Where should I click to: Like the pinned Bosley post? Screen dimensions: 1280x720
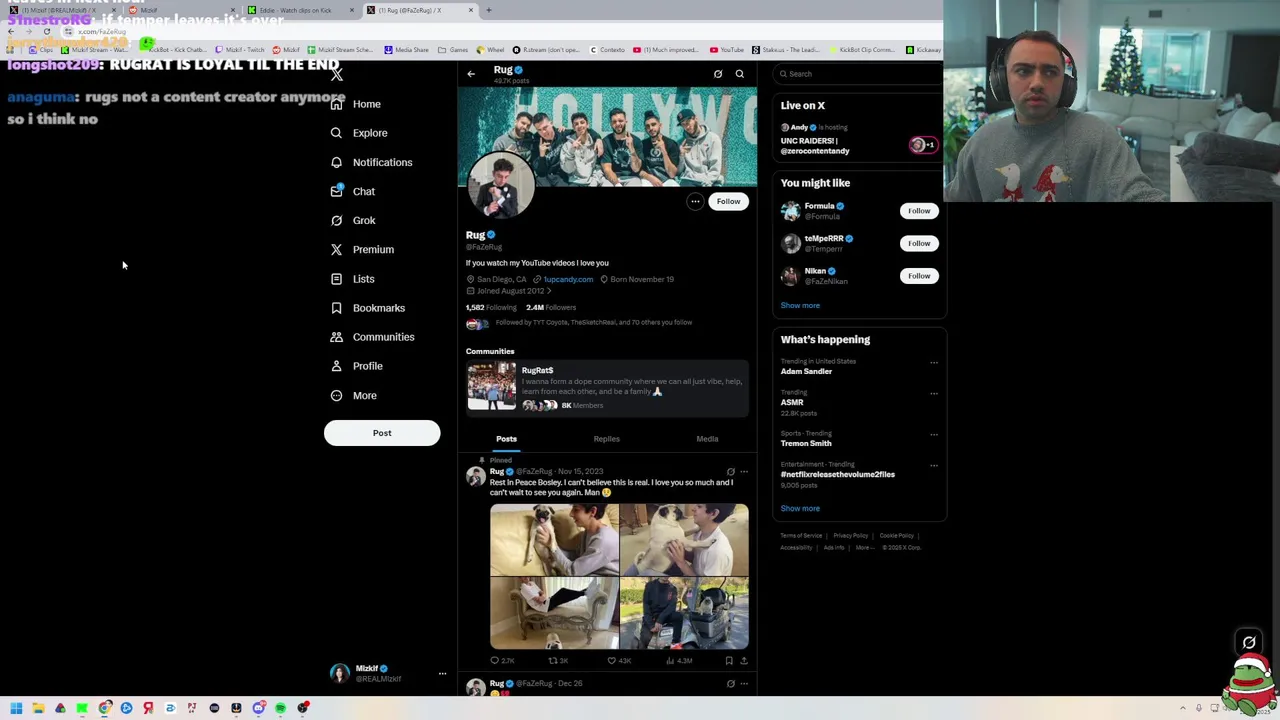[619, 661]
